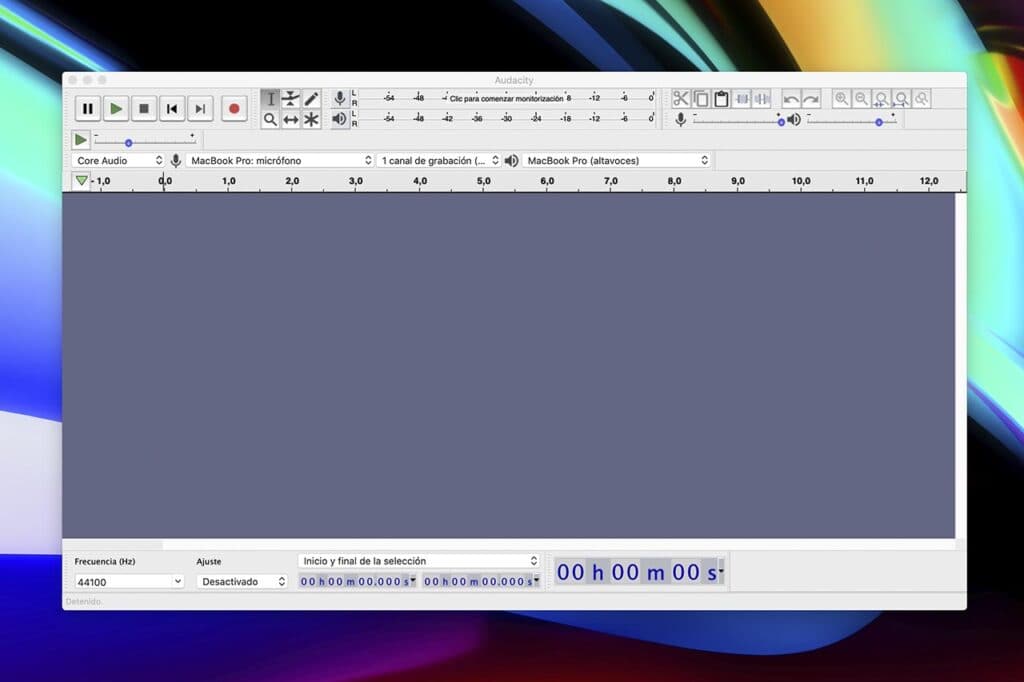Click the recording volume slider
This screenshot has width=1024, height=682.
[x=737, y=121]
